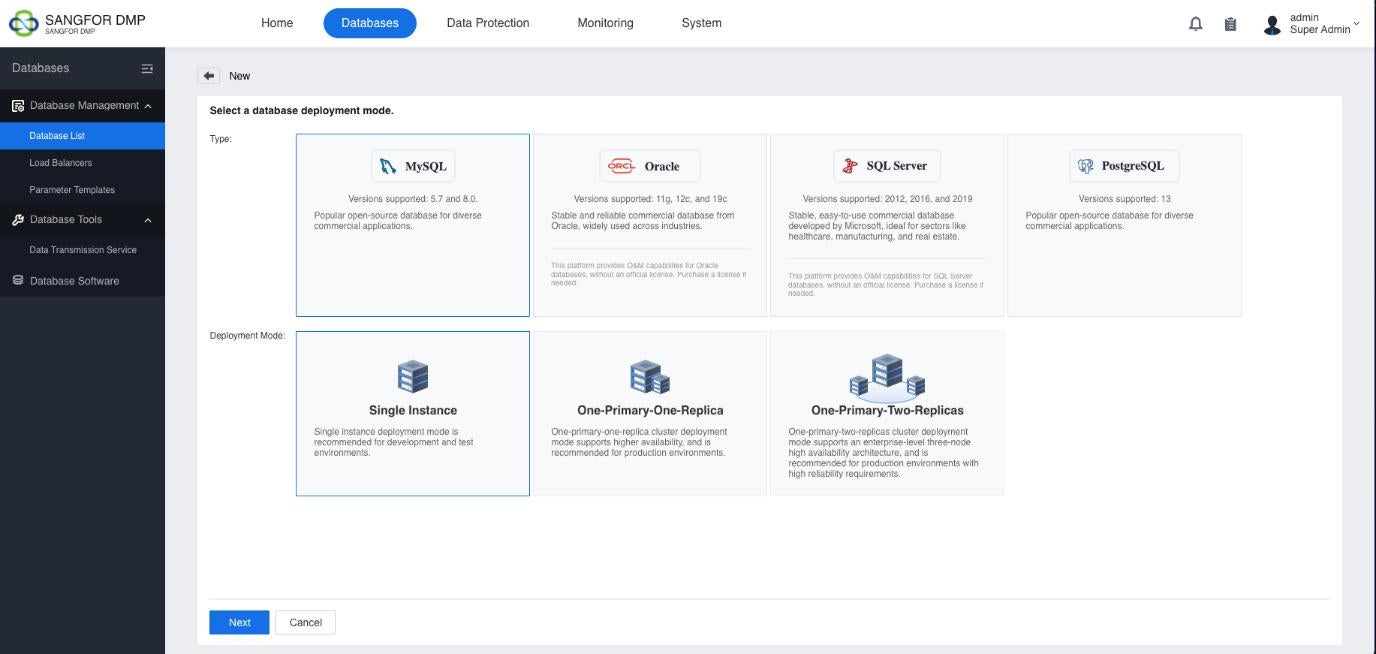
Task: Open Load Balancers in the sidebar
Action: pos(82,163)
